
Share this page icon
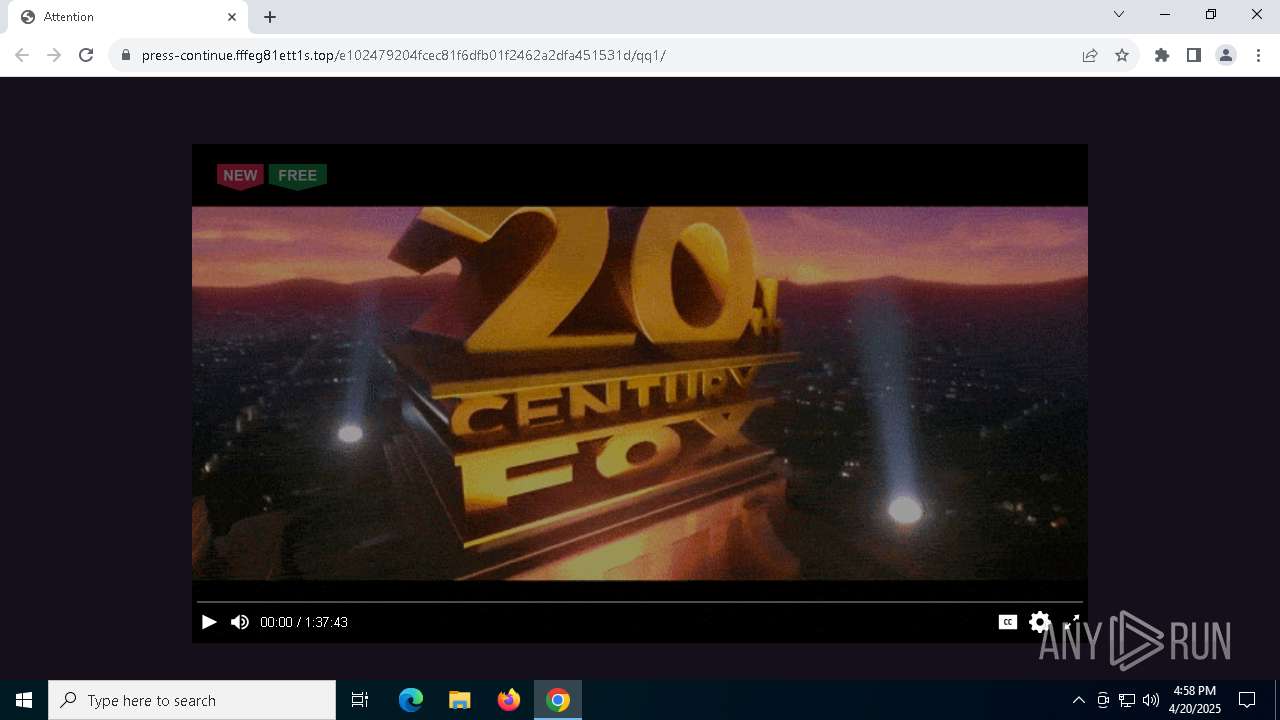click(1090, 55)
